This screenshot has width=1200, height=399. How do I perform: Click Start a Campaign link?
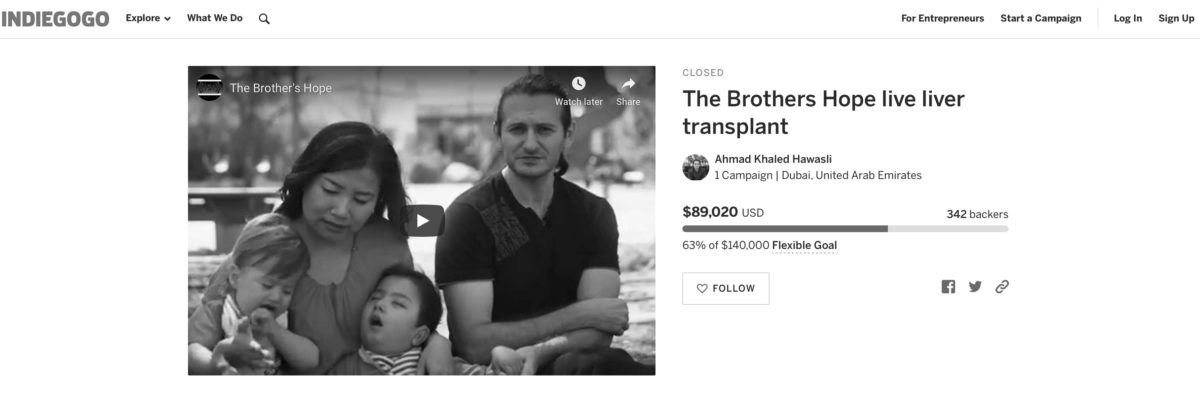click(1040, 18)
